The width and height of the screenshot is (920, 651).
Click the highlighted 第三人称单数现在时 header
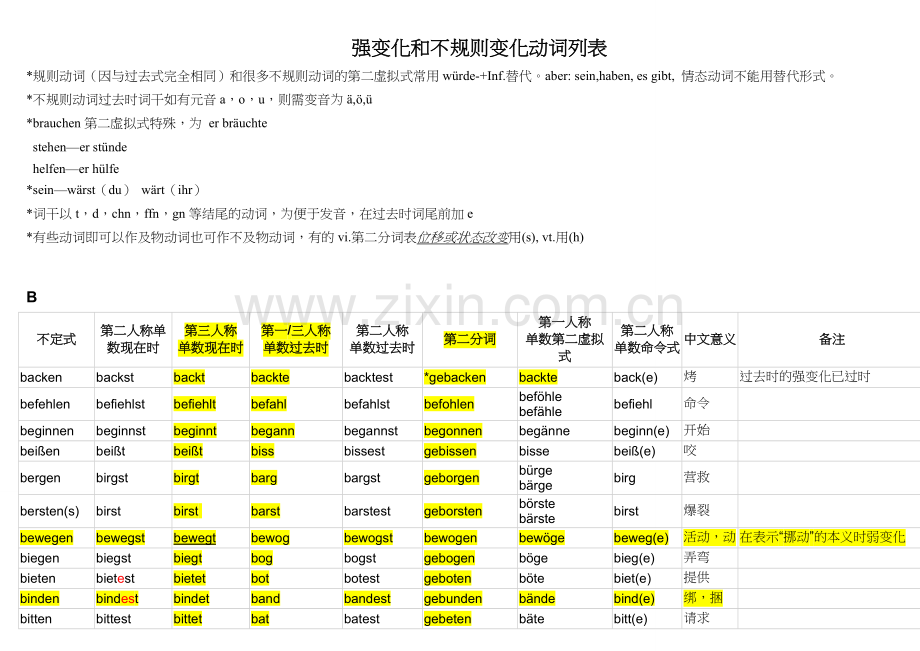[209, 339]
